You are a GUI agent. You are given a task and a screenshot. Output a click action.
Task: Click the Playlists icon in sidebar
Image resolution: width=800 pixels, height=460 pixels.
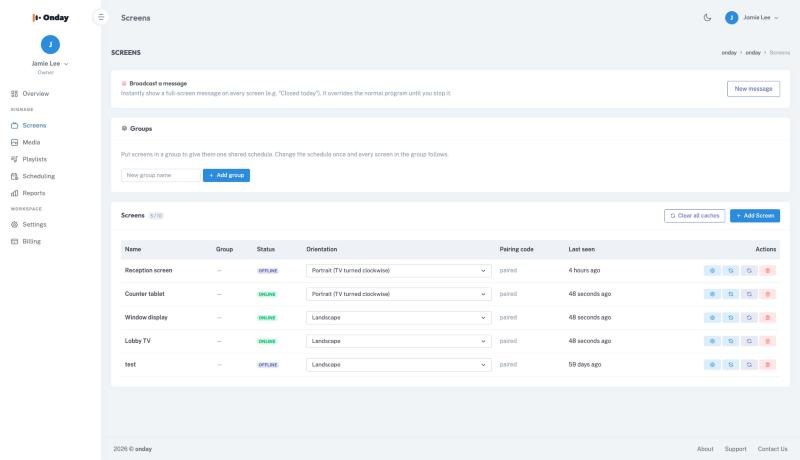click(14, 159)
